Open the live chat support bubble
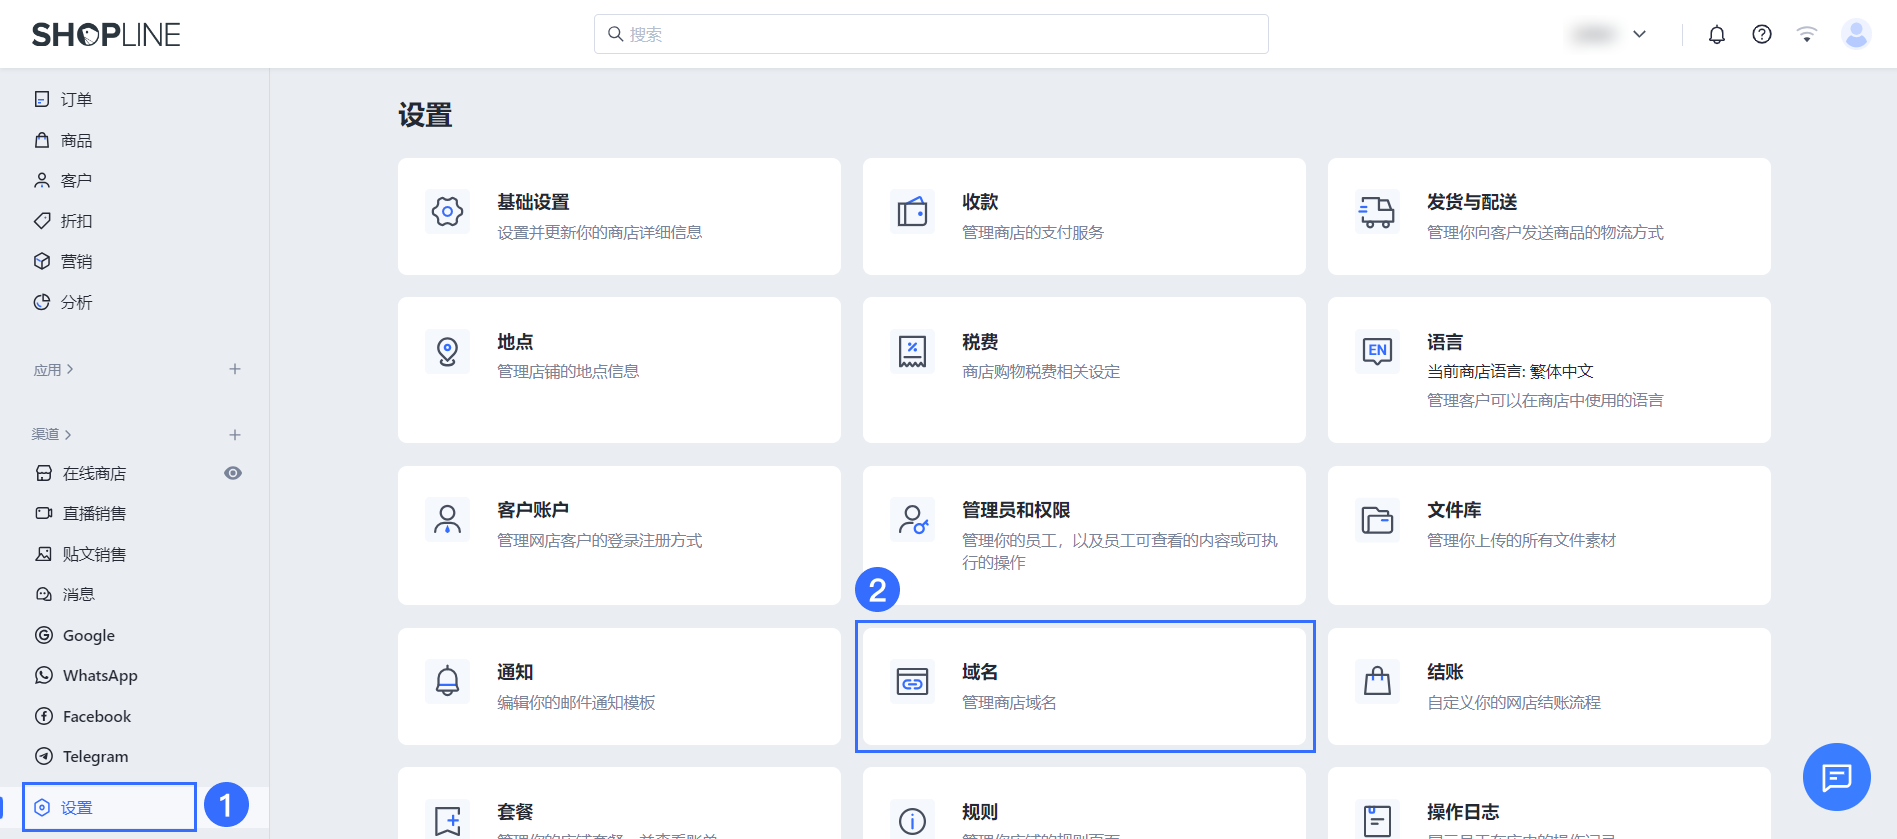The width and height of the screenshot is (1897, 839). (x=1836, y=777)
